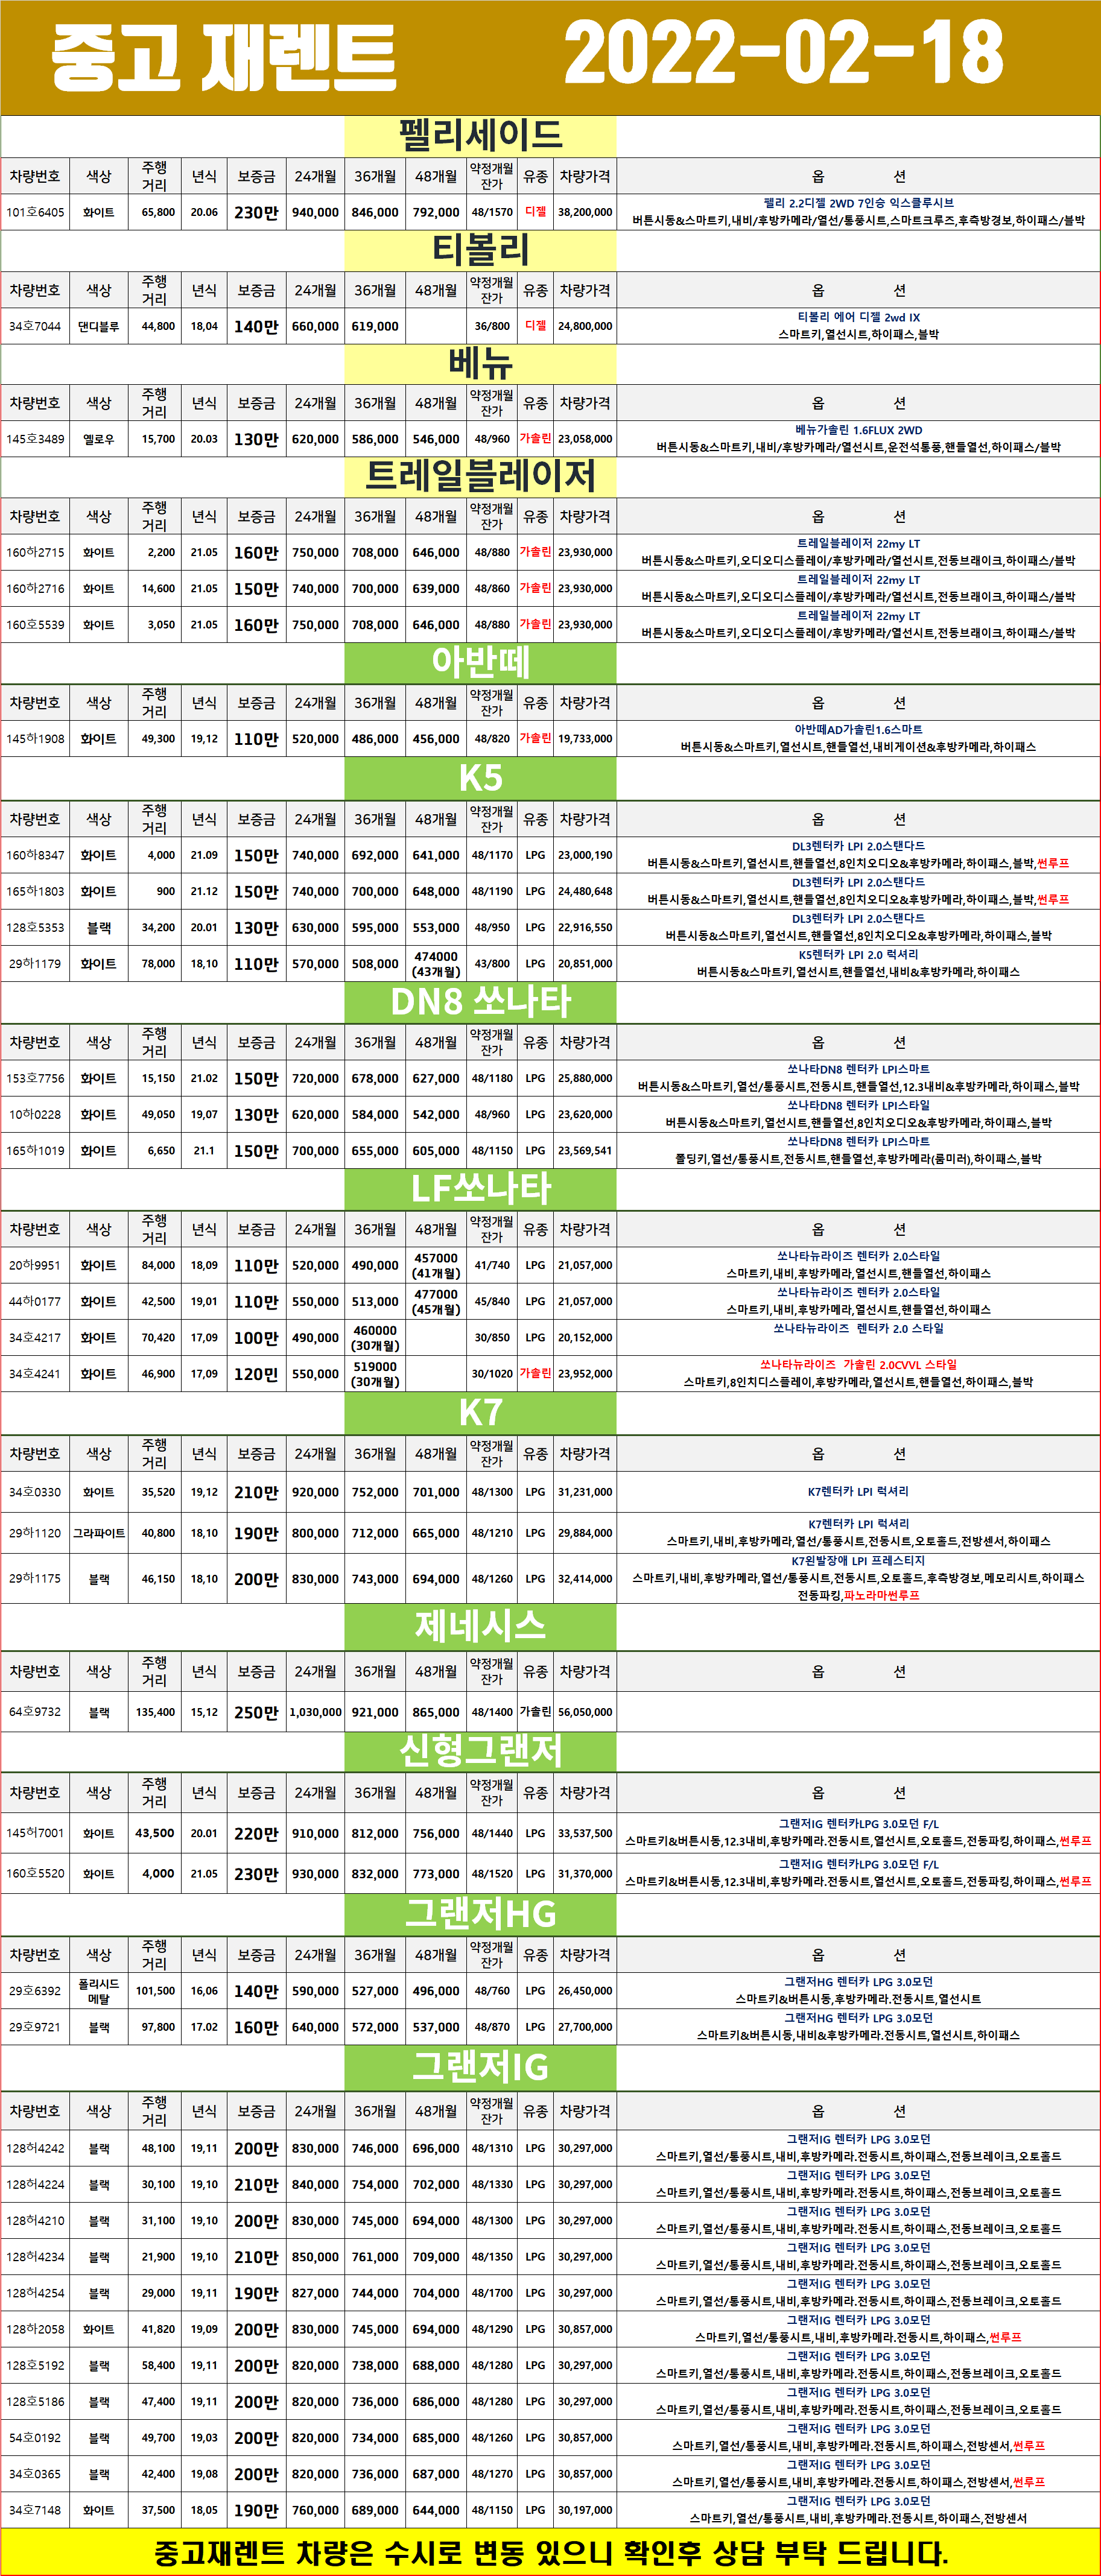Click the 펠리세이드 section header
The height and width of the screenshot is (2576, 1101).
[x=480, y=136]
